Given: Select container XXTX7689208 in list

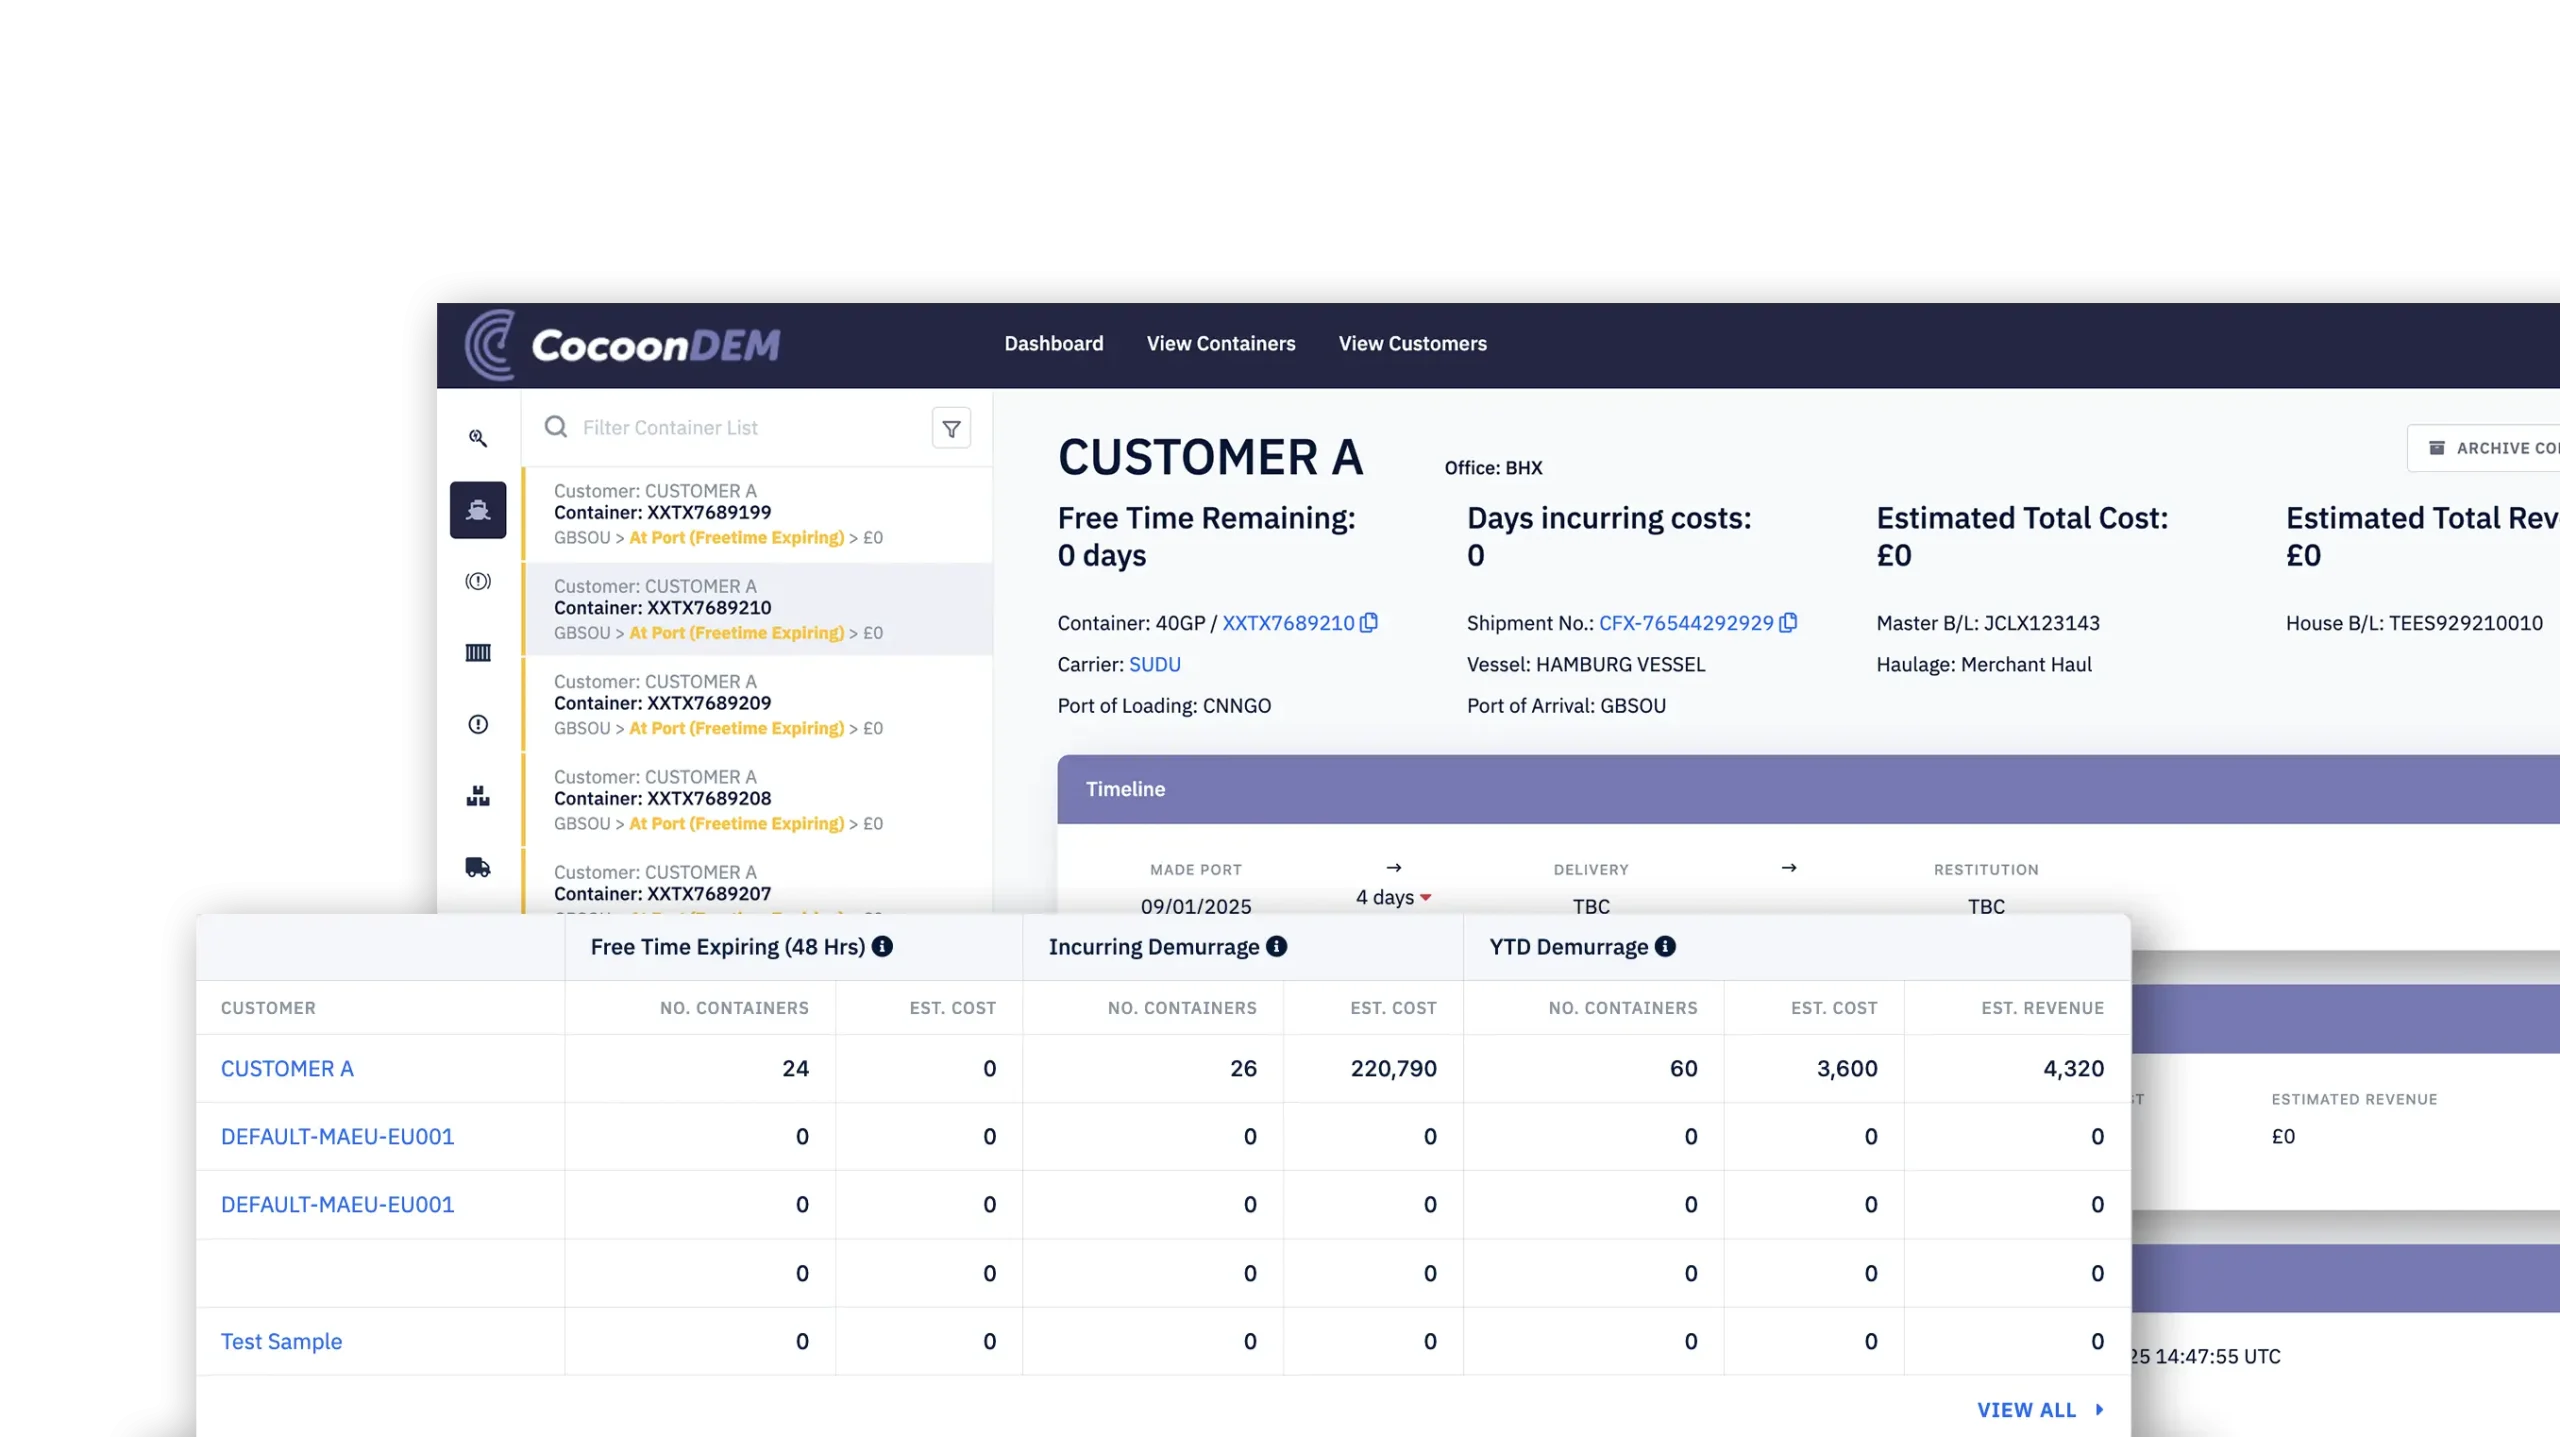Looking at the screenshot, I should coord(758,800).
